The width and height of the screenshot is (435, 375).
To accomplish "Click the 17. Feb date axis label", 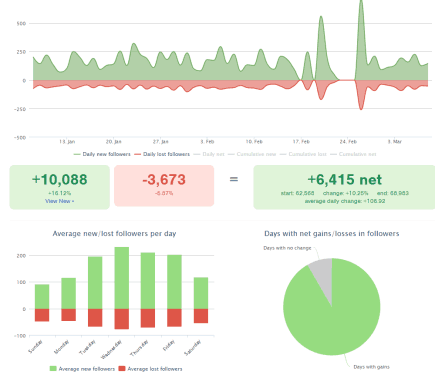I will pos(301,142).
